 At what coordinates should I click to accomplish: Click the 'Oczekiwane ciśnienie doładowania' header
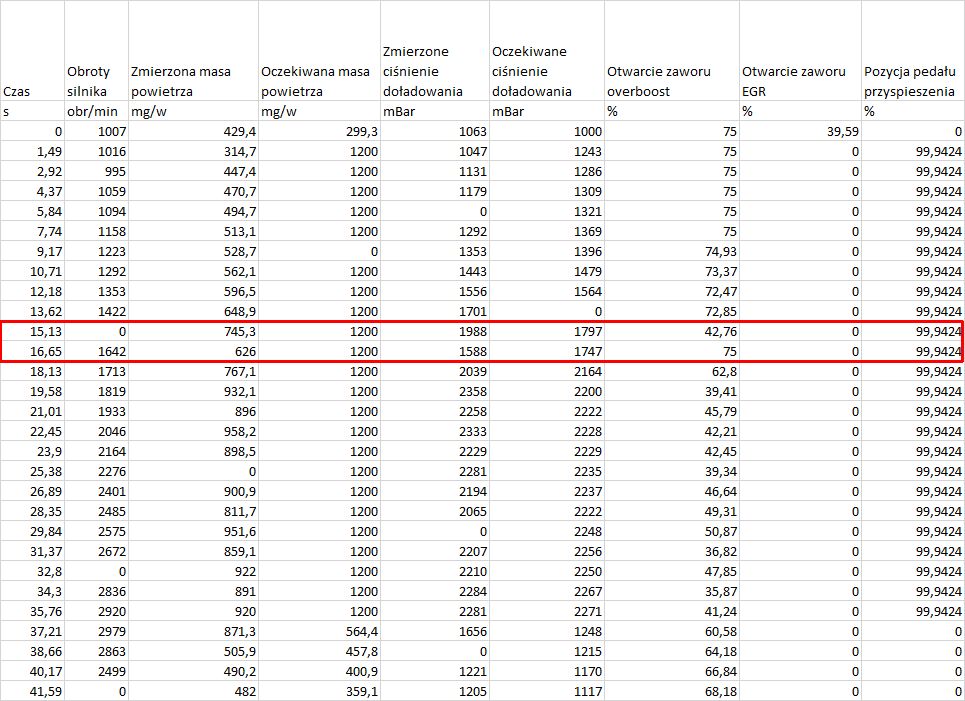[x=547, y=50]
